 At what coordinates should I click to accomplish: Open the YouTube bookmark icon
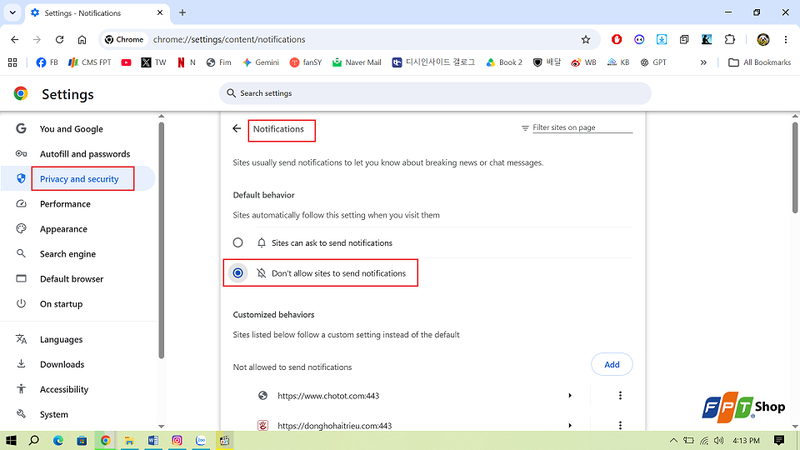126,62
